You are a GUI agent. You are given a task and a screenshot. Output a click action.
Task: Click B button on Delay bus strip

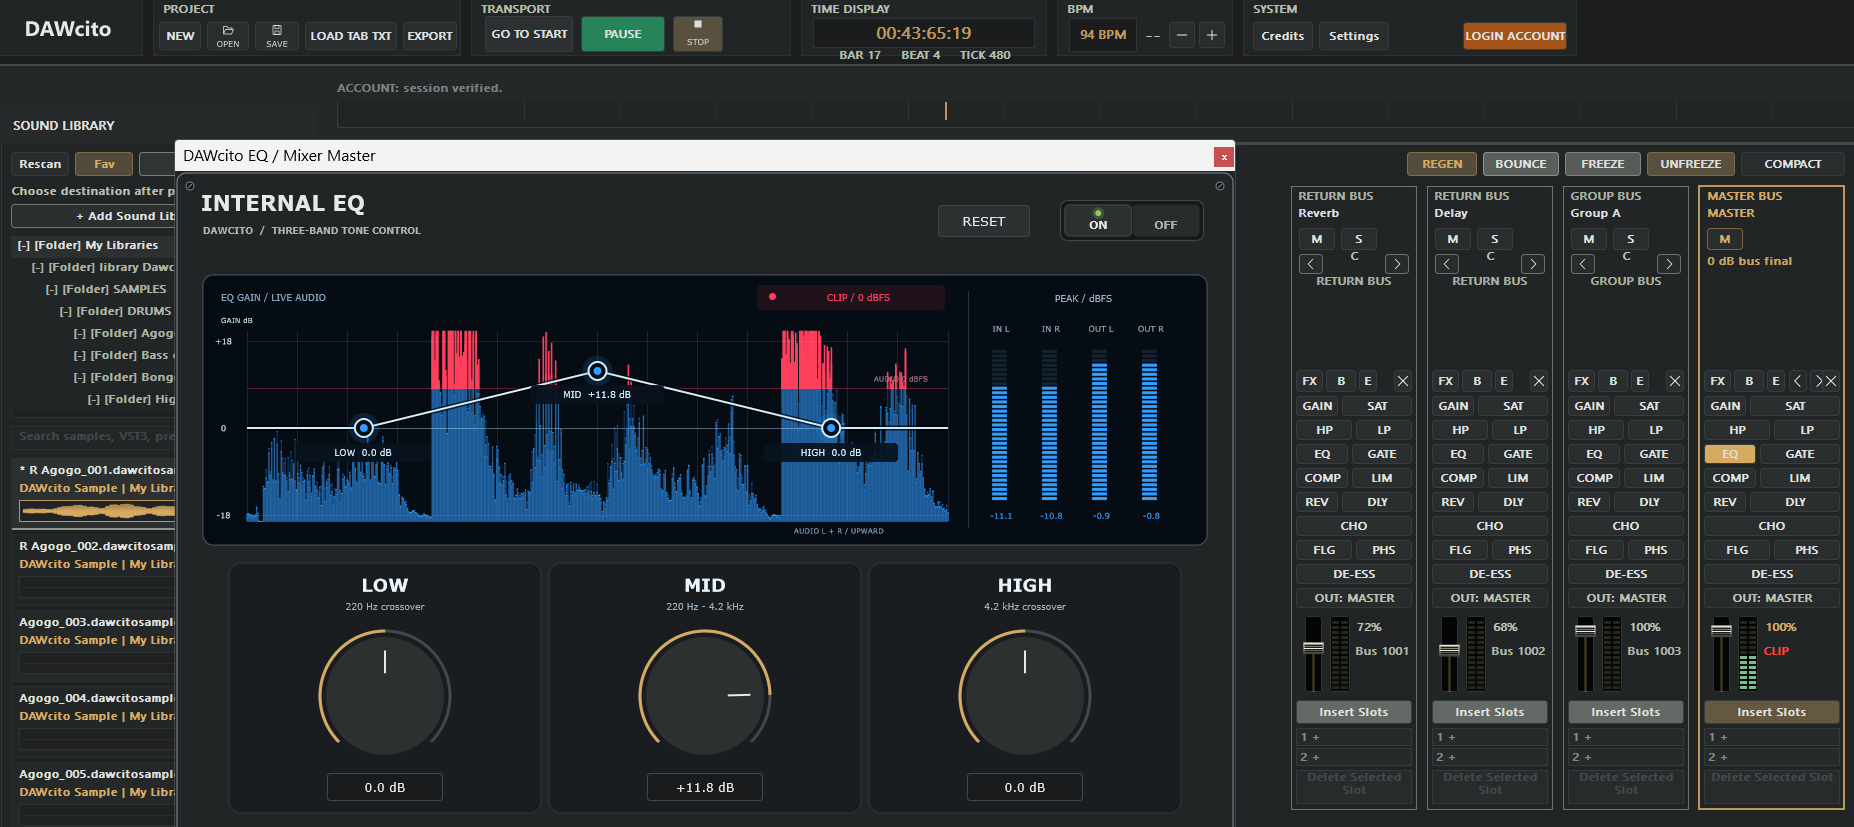1477,381
